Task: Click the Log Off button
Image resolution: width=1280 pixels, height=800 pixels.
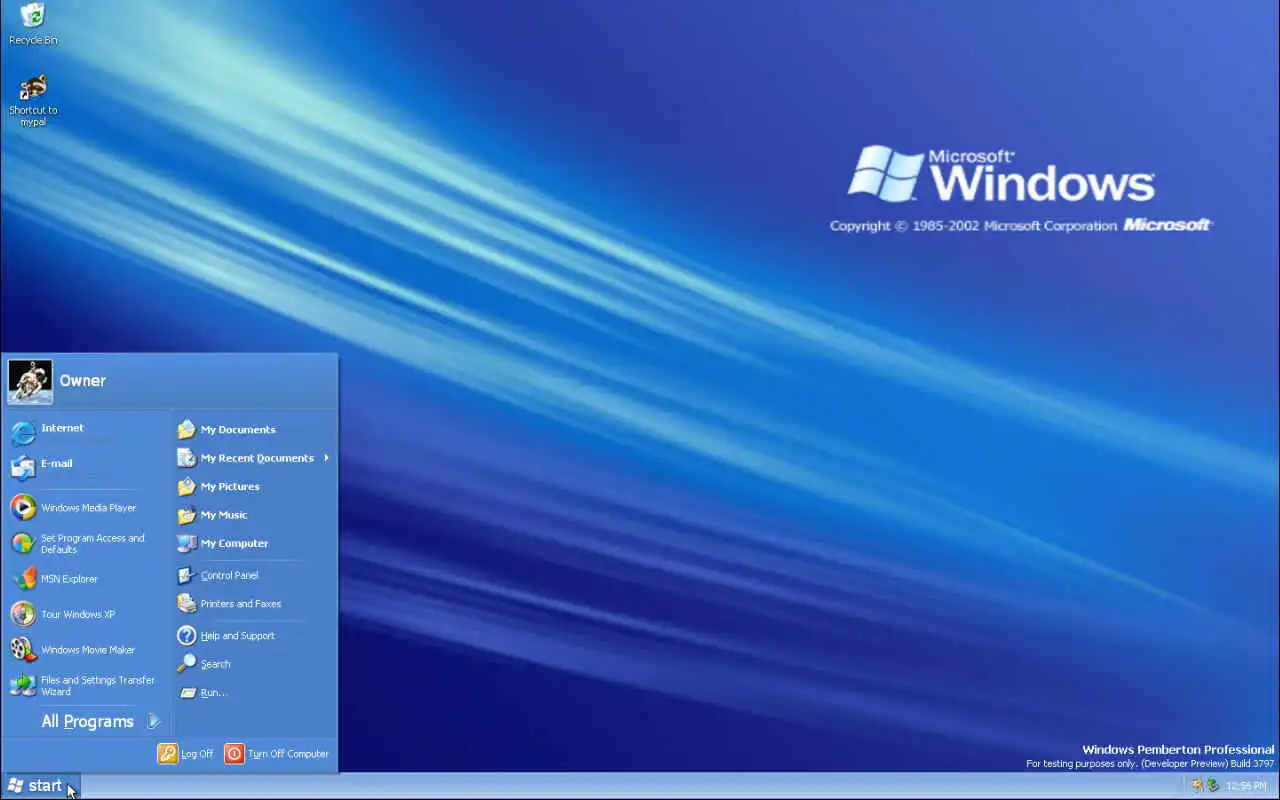Action: (186, 754)
